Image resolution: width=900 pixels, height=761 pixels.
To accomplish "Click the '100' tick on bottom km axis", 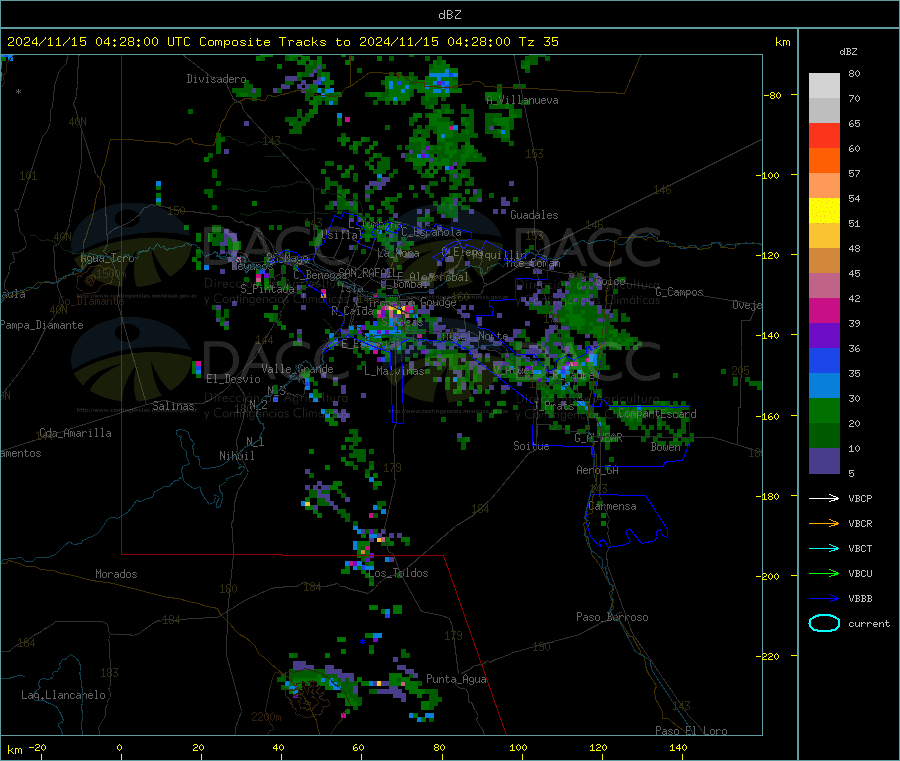I will coord(518,747).
